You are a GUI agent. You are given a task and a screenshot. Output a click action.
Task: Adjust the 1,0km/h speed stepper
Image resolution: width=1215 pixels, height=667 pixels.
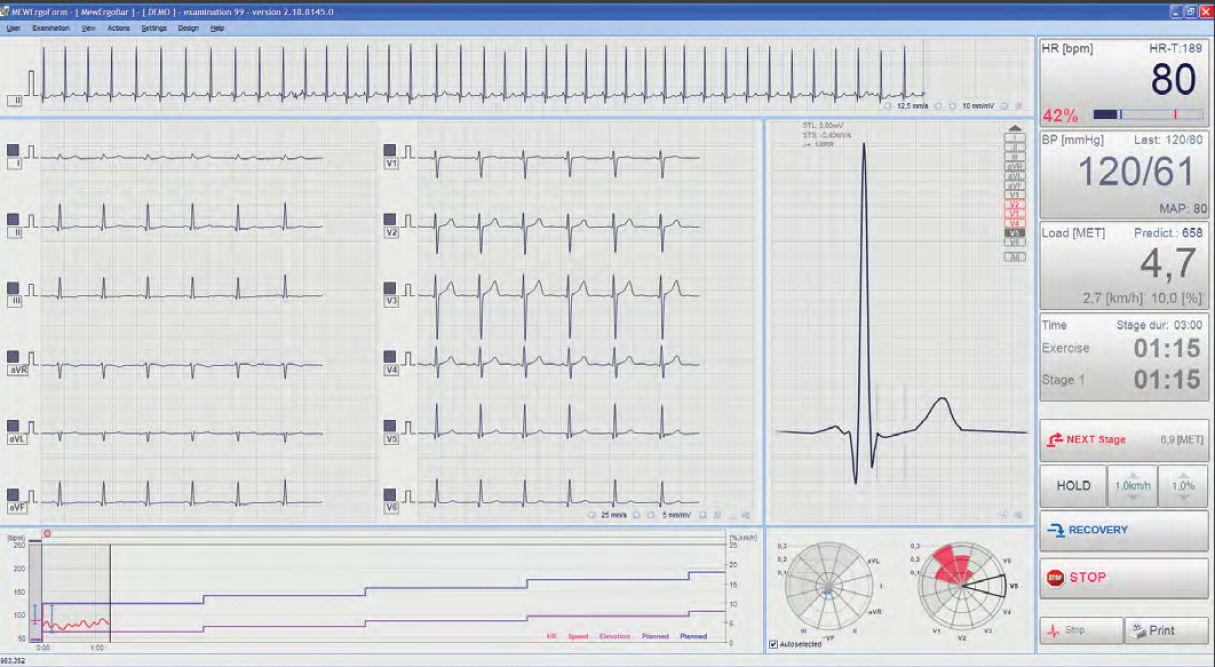click(1131, 485)
